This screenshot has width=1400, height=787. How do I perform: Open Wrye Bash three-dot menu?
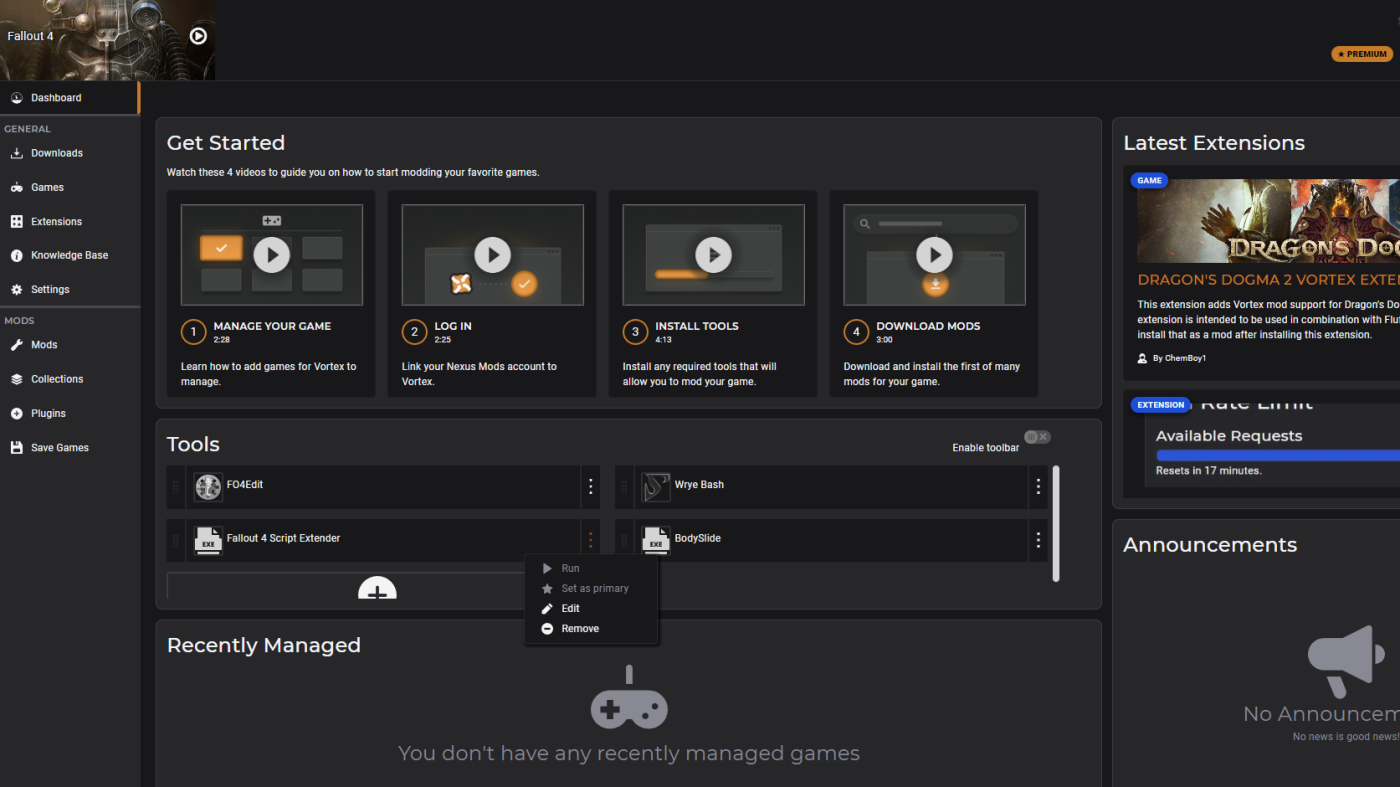(x=1038, y=486)
